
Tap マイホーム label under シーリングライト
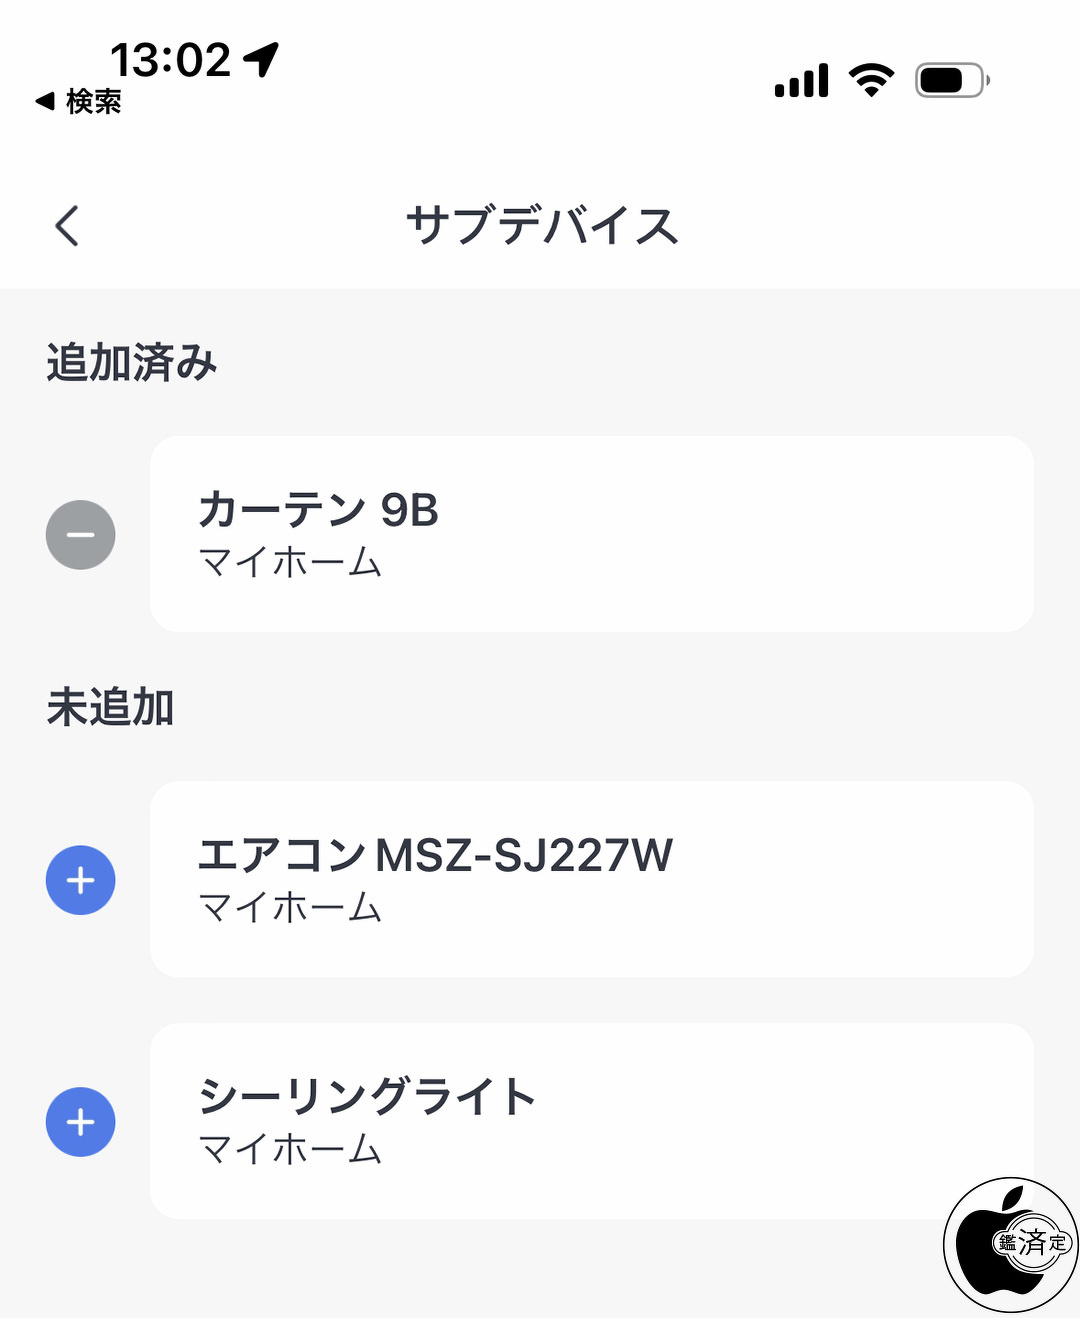[290, 1150]
